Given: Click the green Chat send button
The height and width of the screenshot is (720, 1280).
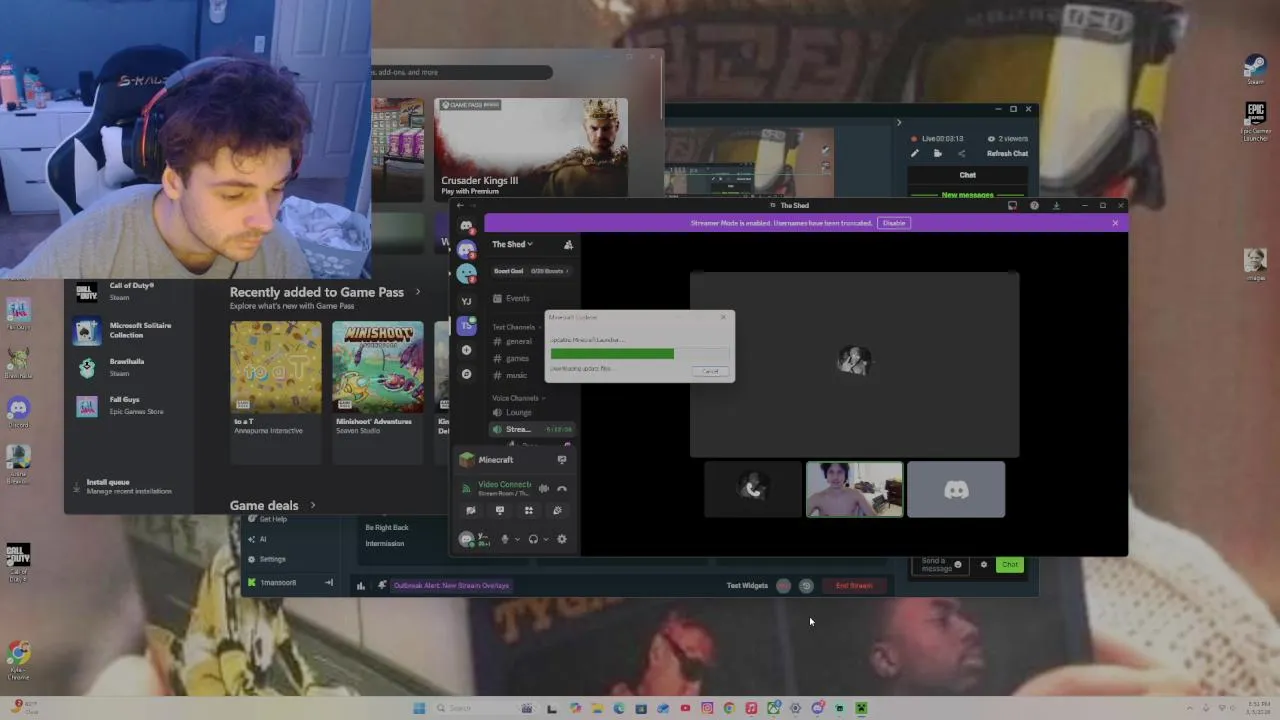Looking at the screenshot, I should point(1010,565).
